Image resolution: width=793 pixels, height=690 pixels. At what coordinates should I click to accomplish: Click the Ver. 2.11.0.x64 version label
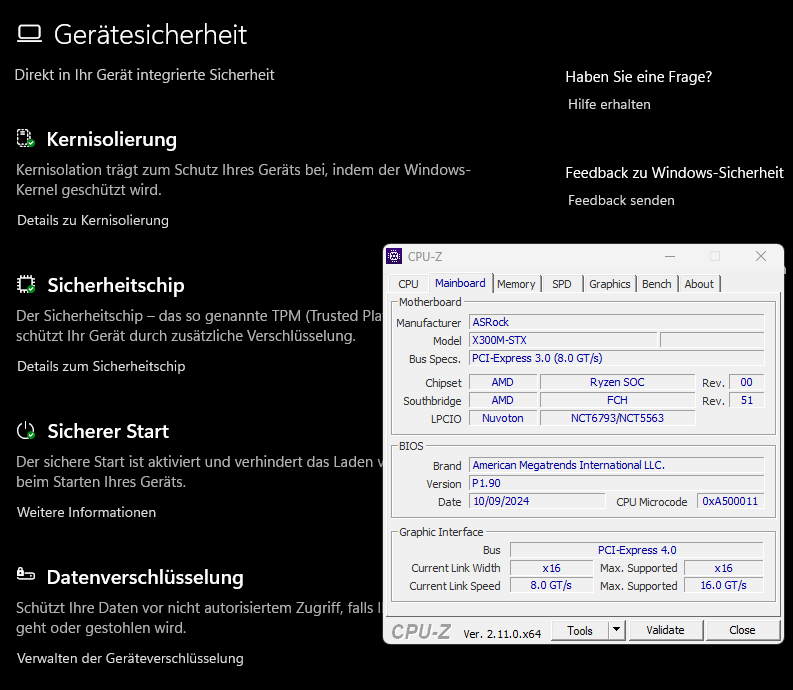pos(502,634)
